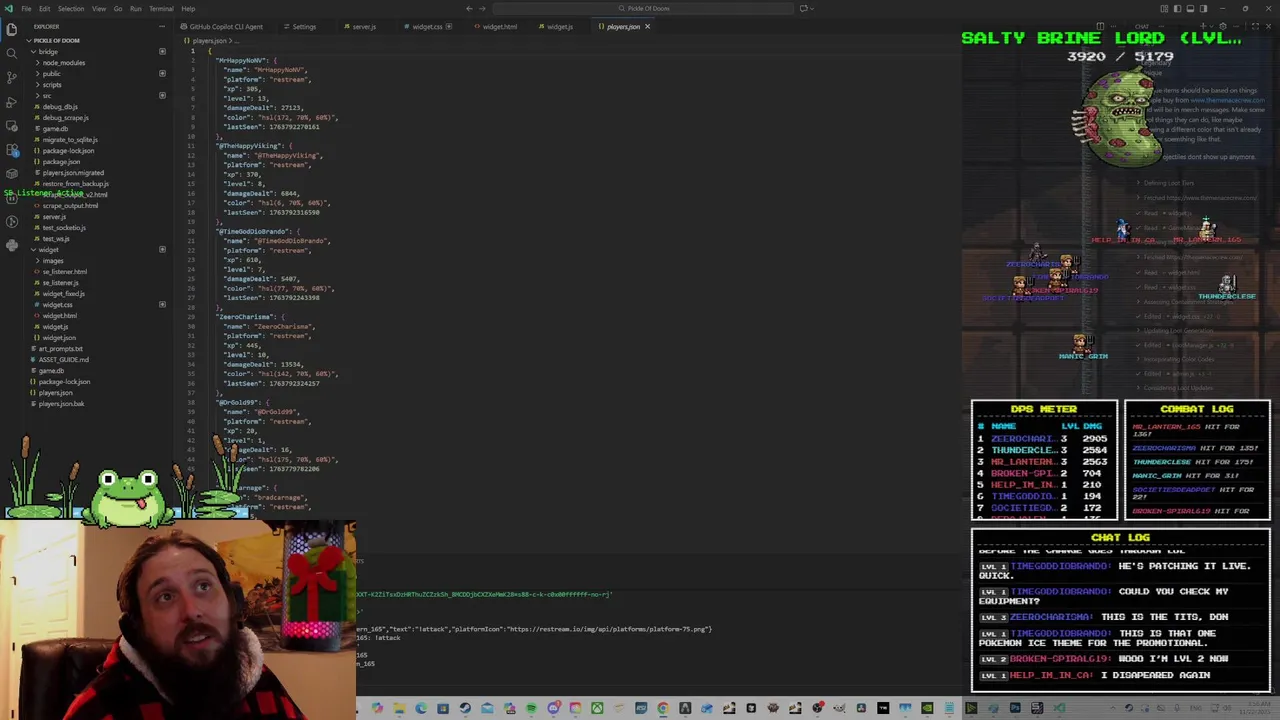
Task: Open the Run and Debug view
Action: tap(12, 101)
